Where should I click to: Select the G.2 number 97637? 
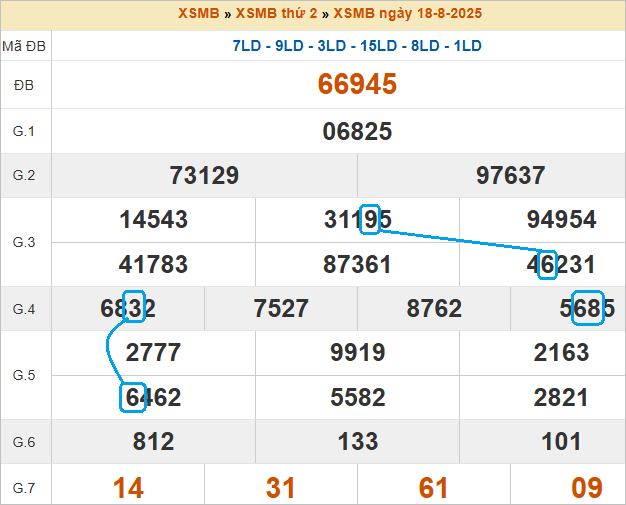[x=510, y=176]
